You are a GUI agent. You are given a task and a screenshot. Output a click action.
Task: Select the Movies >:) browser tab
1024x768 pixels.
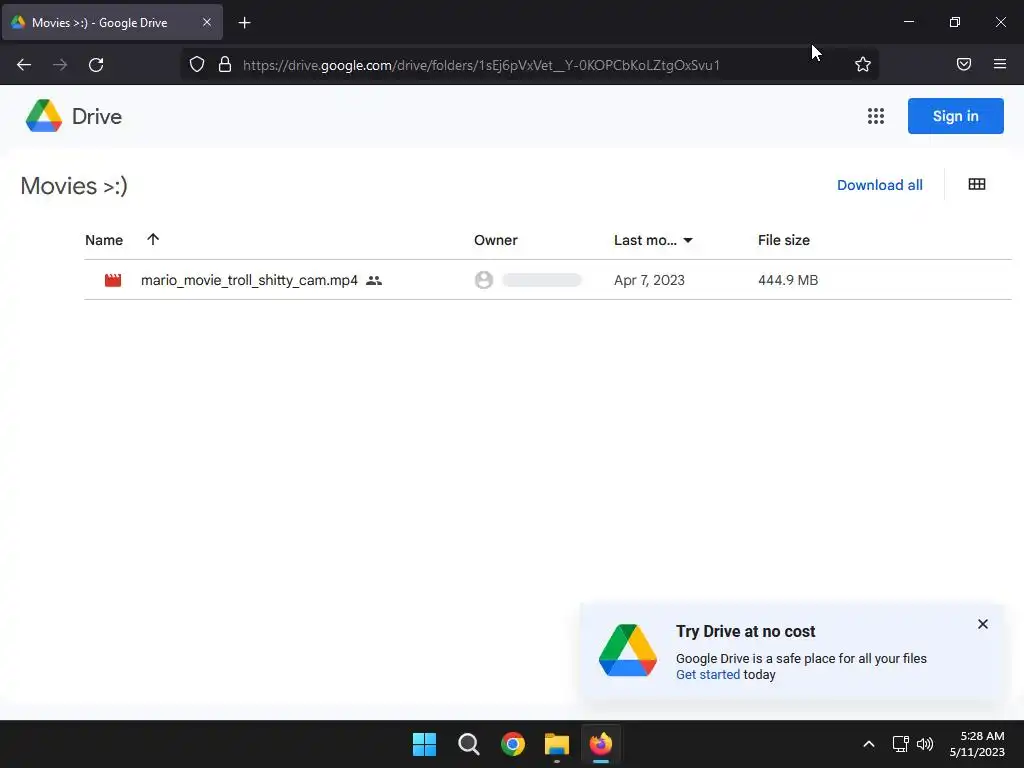click(112, 22)
